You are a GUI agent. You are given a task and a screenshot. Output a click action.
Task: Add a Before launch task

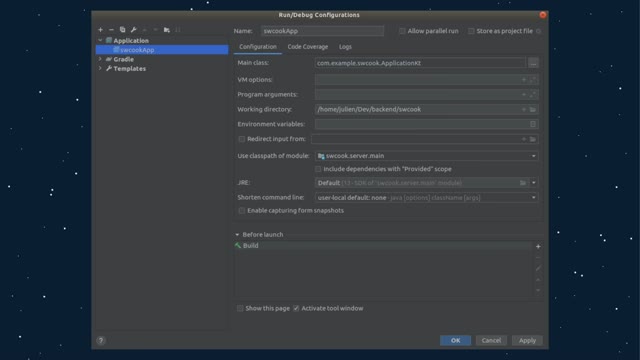538,247
